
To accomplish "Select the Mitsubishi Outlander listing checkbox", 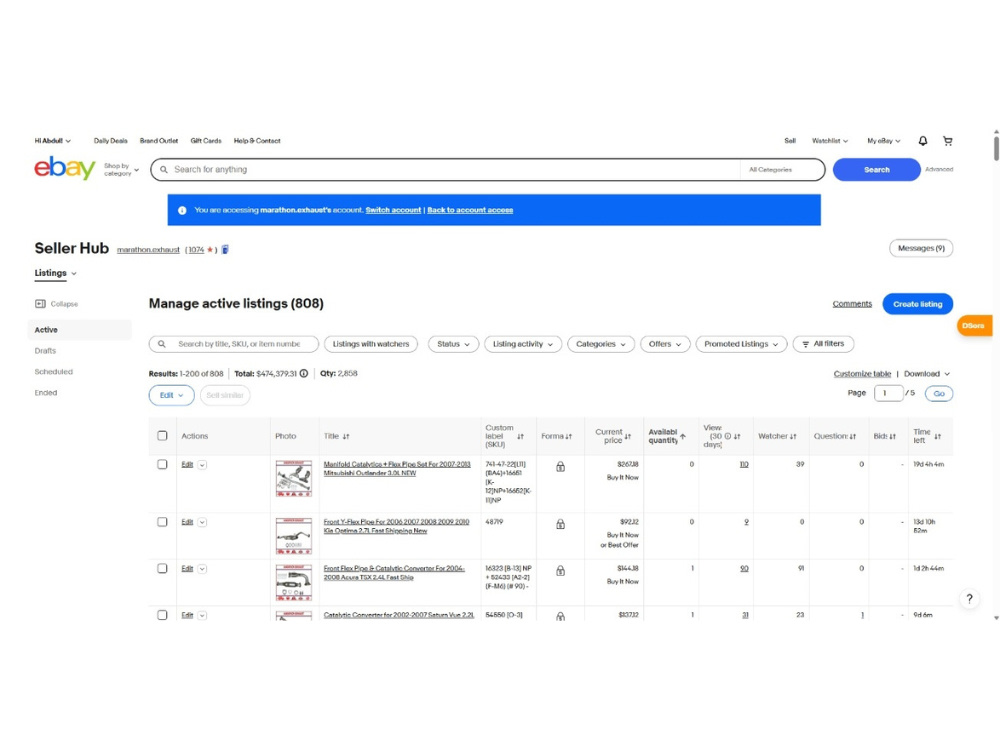I will [162, 464].
